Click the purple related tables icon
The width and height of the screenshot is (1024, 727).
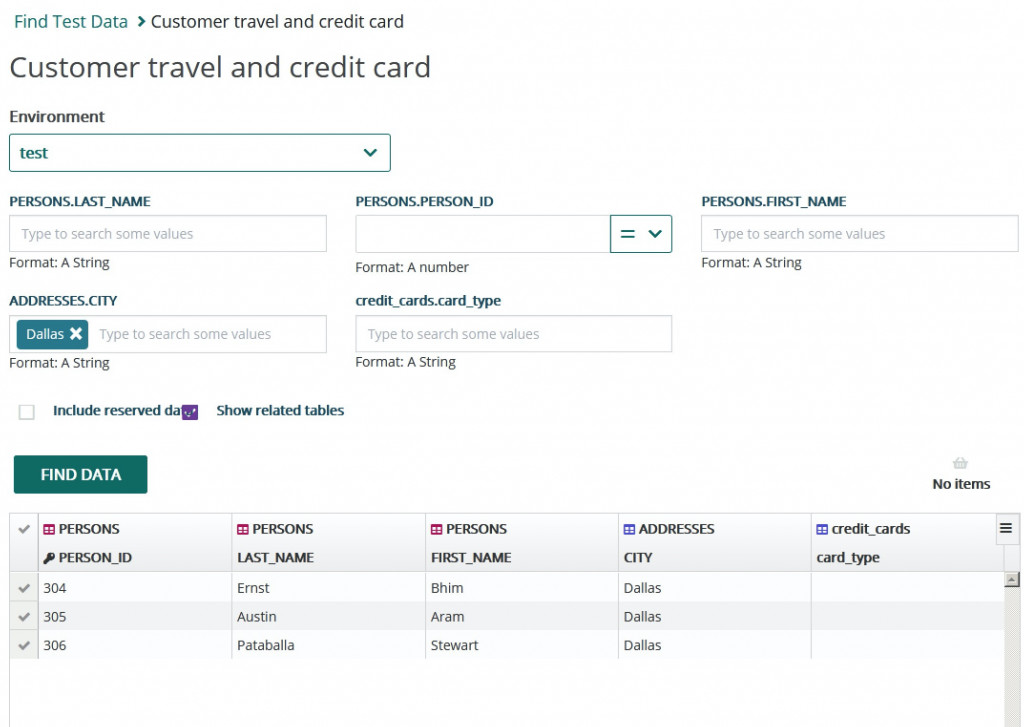(190, 412)
